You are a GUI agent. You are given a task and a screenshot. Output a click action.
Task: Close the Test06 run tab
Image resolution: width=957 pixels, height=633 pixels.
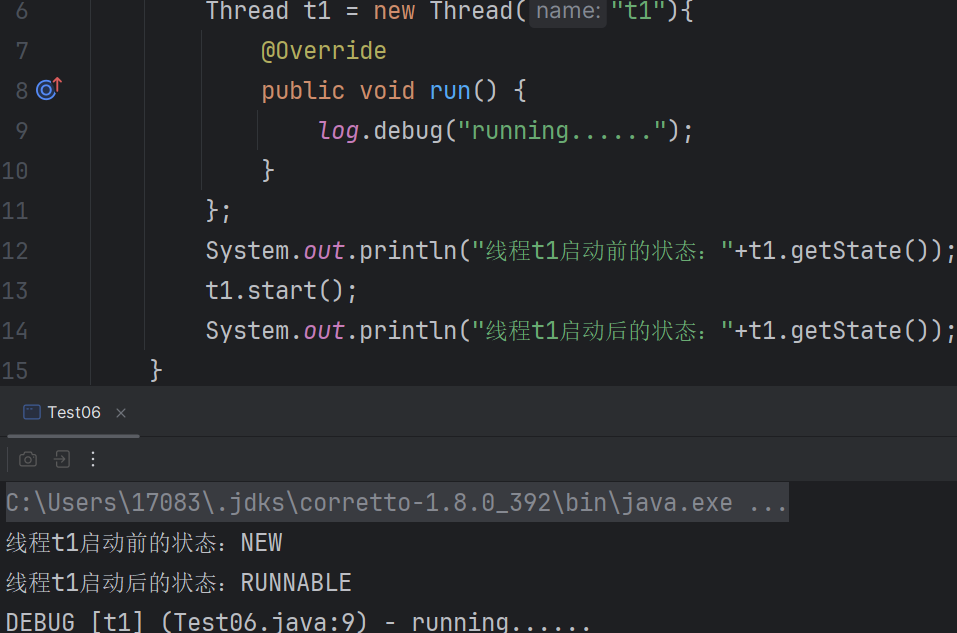121,413
